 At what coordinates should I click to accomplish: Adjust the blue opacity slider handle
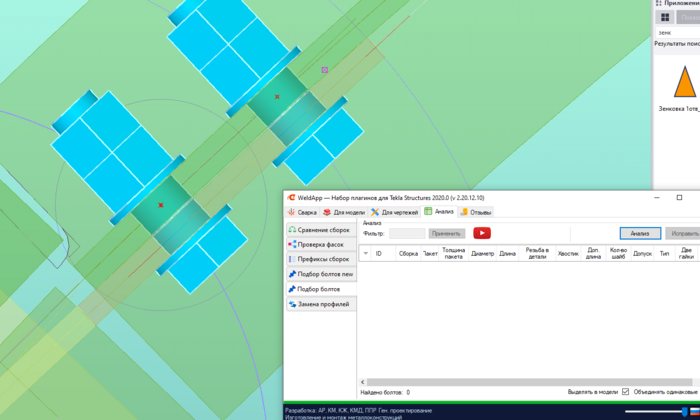(x=684, y=412)
